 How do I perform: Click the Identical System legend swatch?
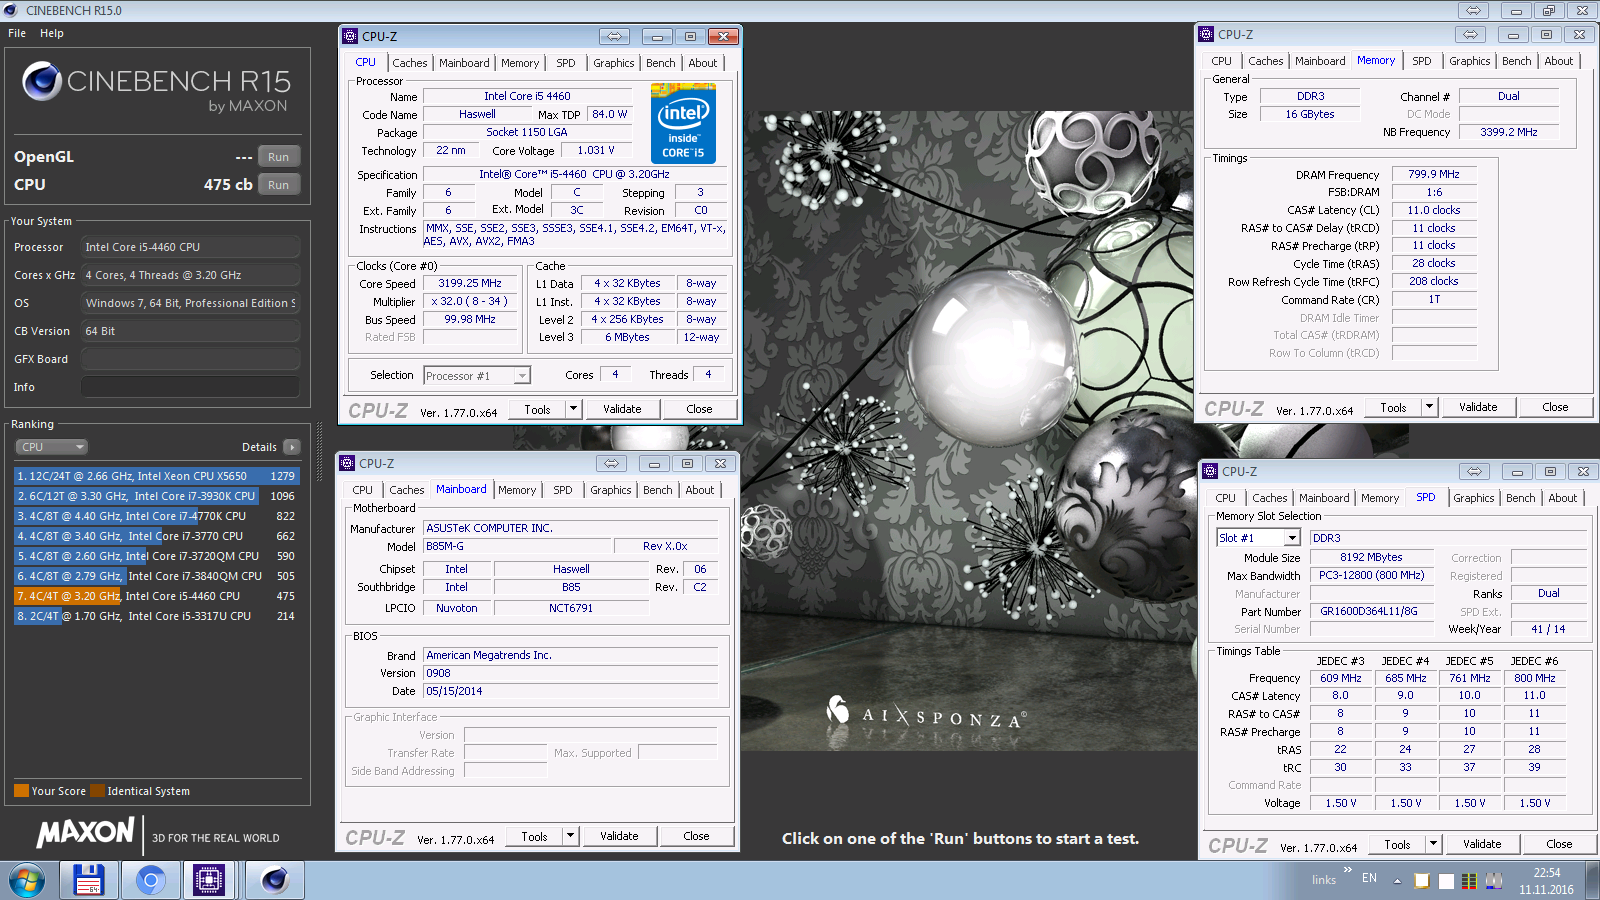pos(97,791)
